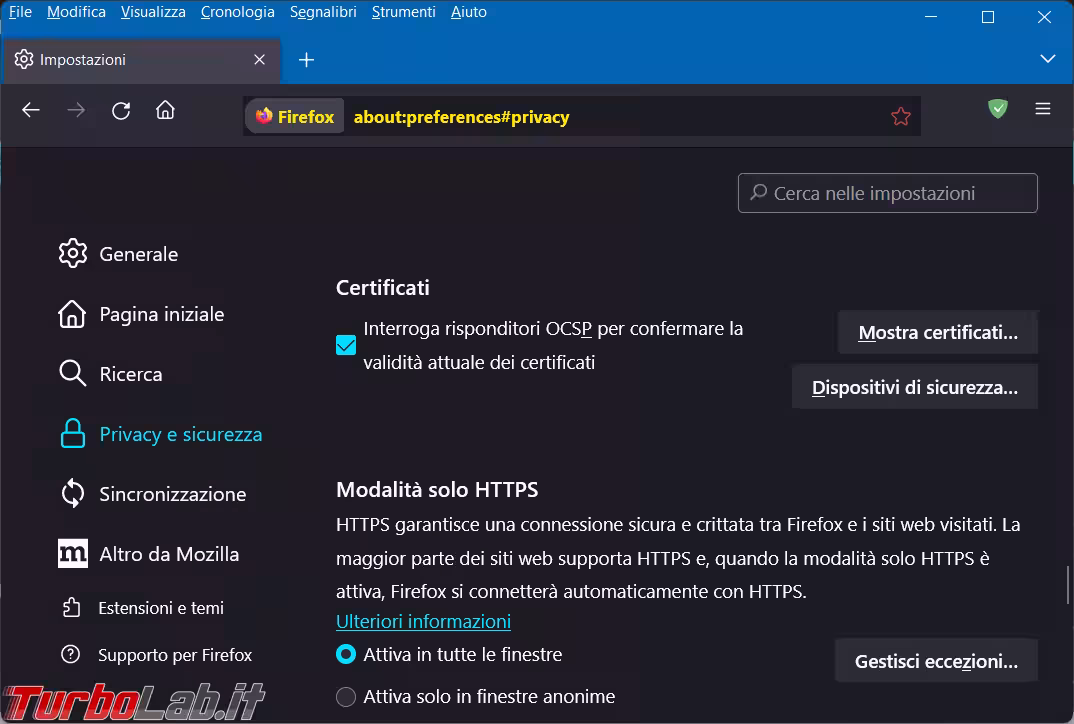Open Sincronizzazione settings in sidebar

[172, 494]
